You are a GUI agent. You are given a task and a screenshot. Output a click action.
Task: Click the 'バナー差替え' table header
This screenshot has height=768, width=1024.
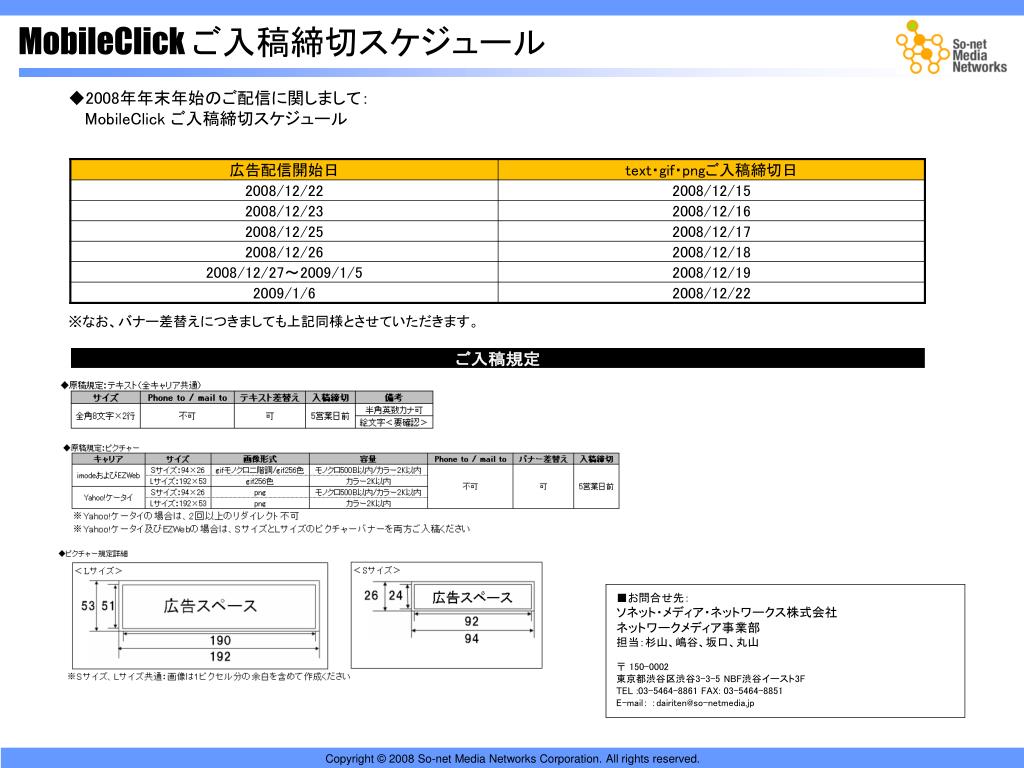[x=543, y=459]
